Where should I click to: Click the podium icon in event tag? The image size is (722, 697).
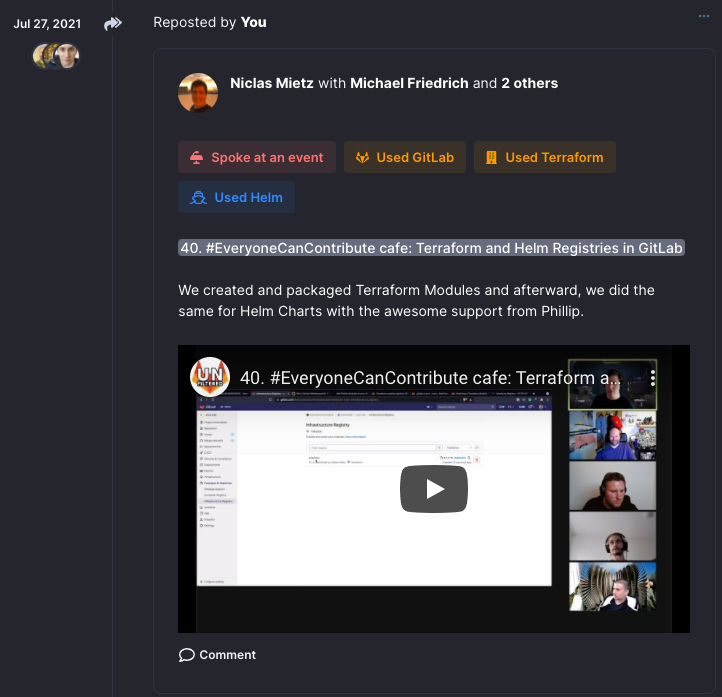coord(197,157)
